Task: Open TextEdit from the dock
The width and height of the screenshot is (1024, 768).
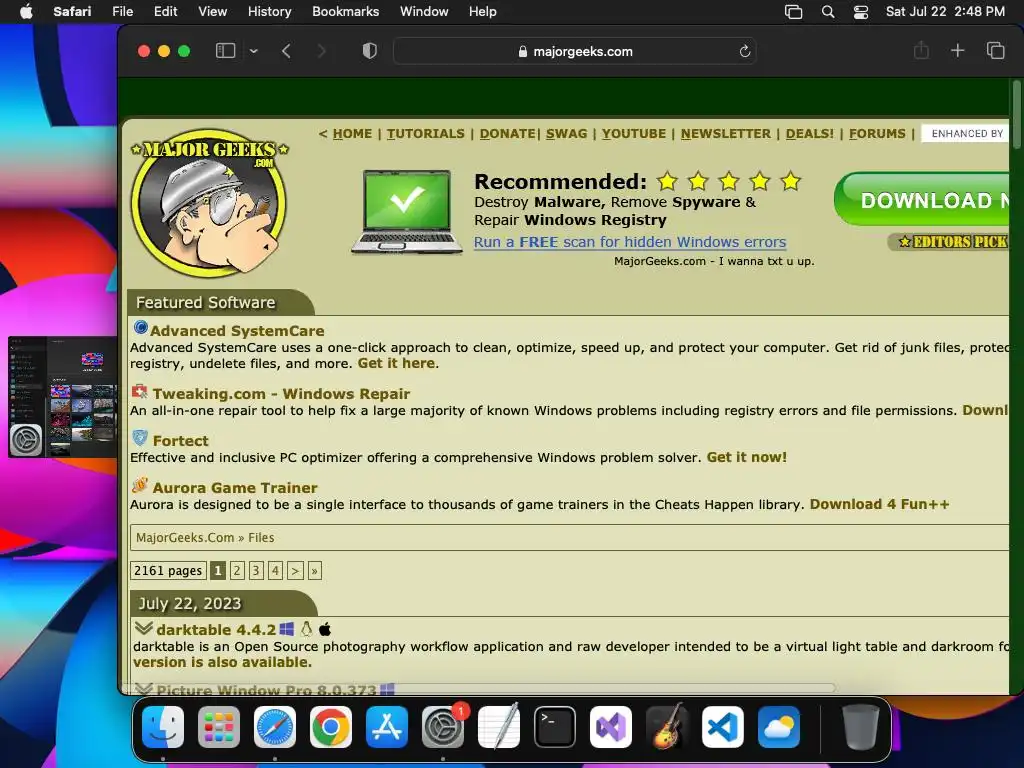Action: 499,727
